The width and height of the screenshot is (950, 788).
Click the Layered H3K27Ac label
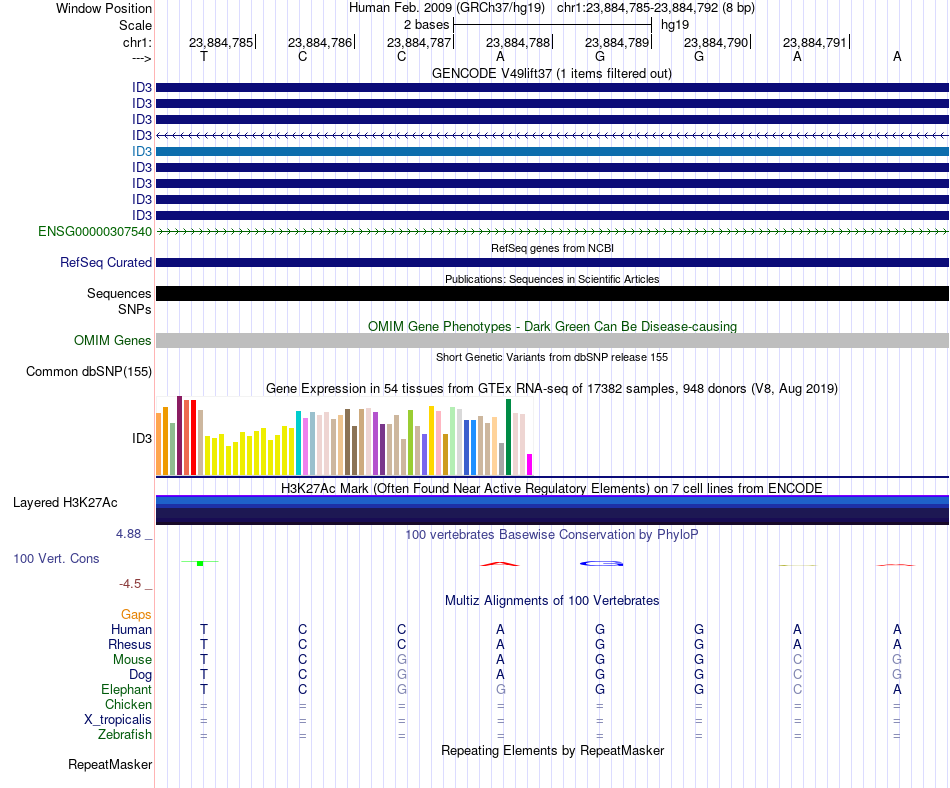[x=65, y=502]
